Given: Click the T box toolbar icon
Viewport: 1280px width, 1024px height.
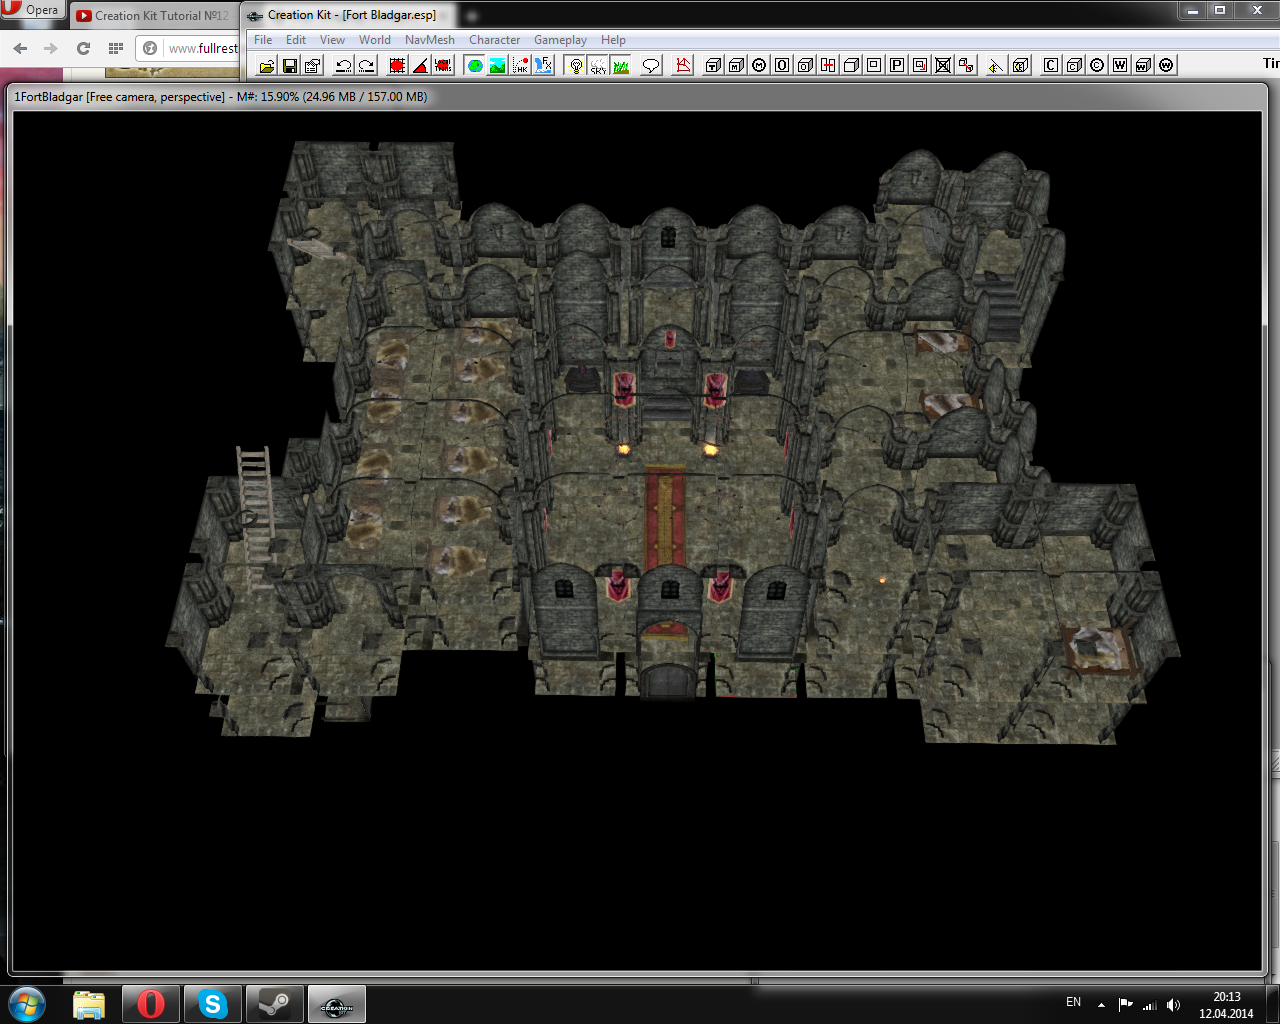Looking at the screenshot, I should click(x=713, y=65).
